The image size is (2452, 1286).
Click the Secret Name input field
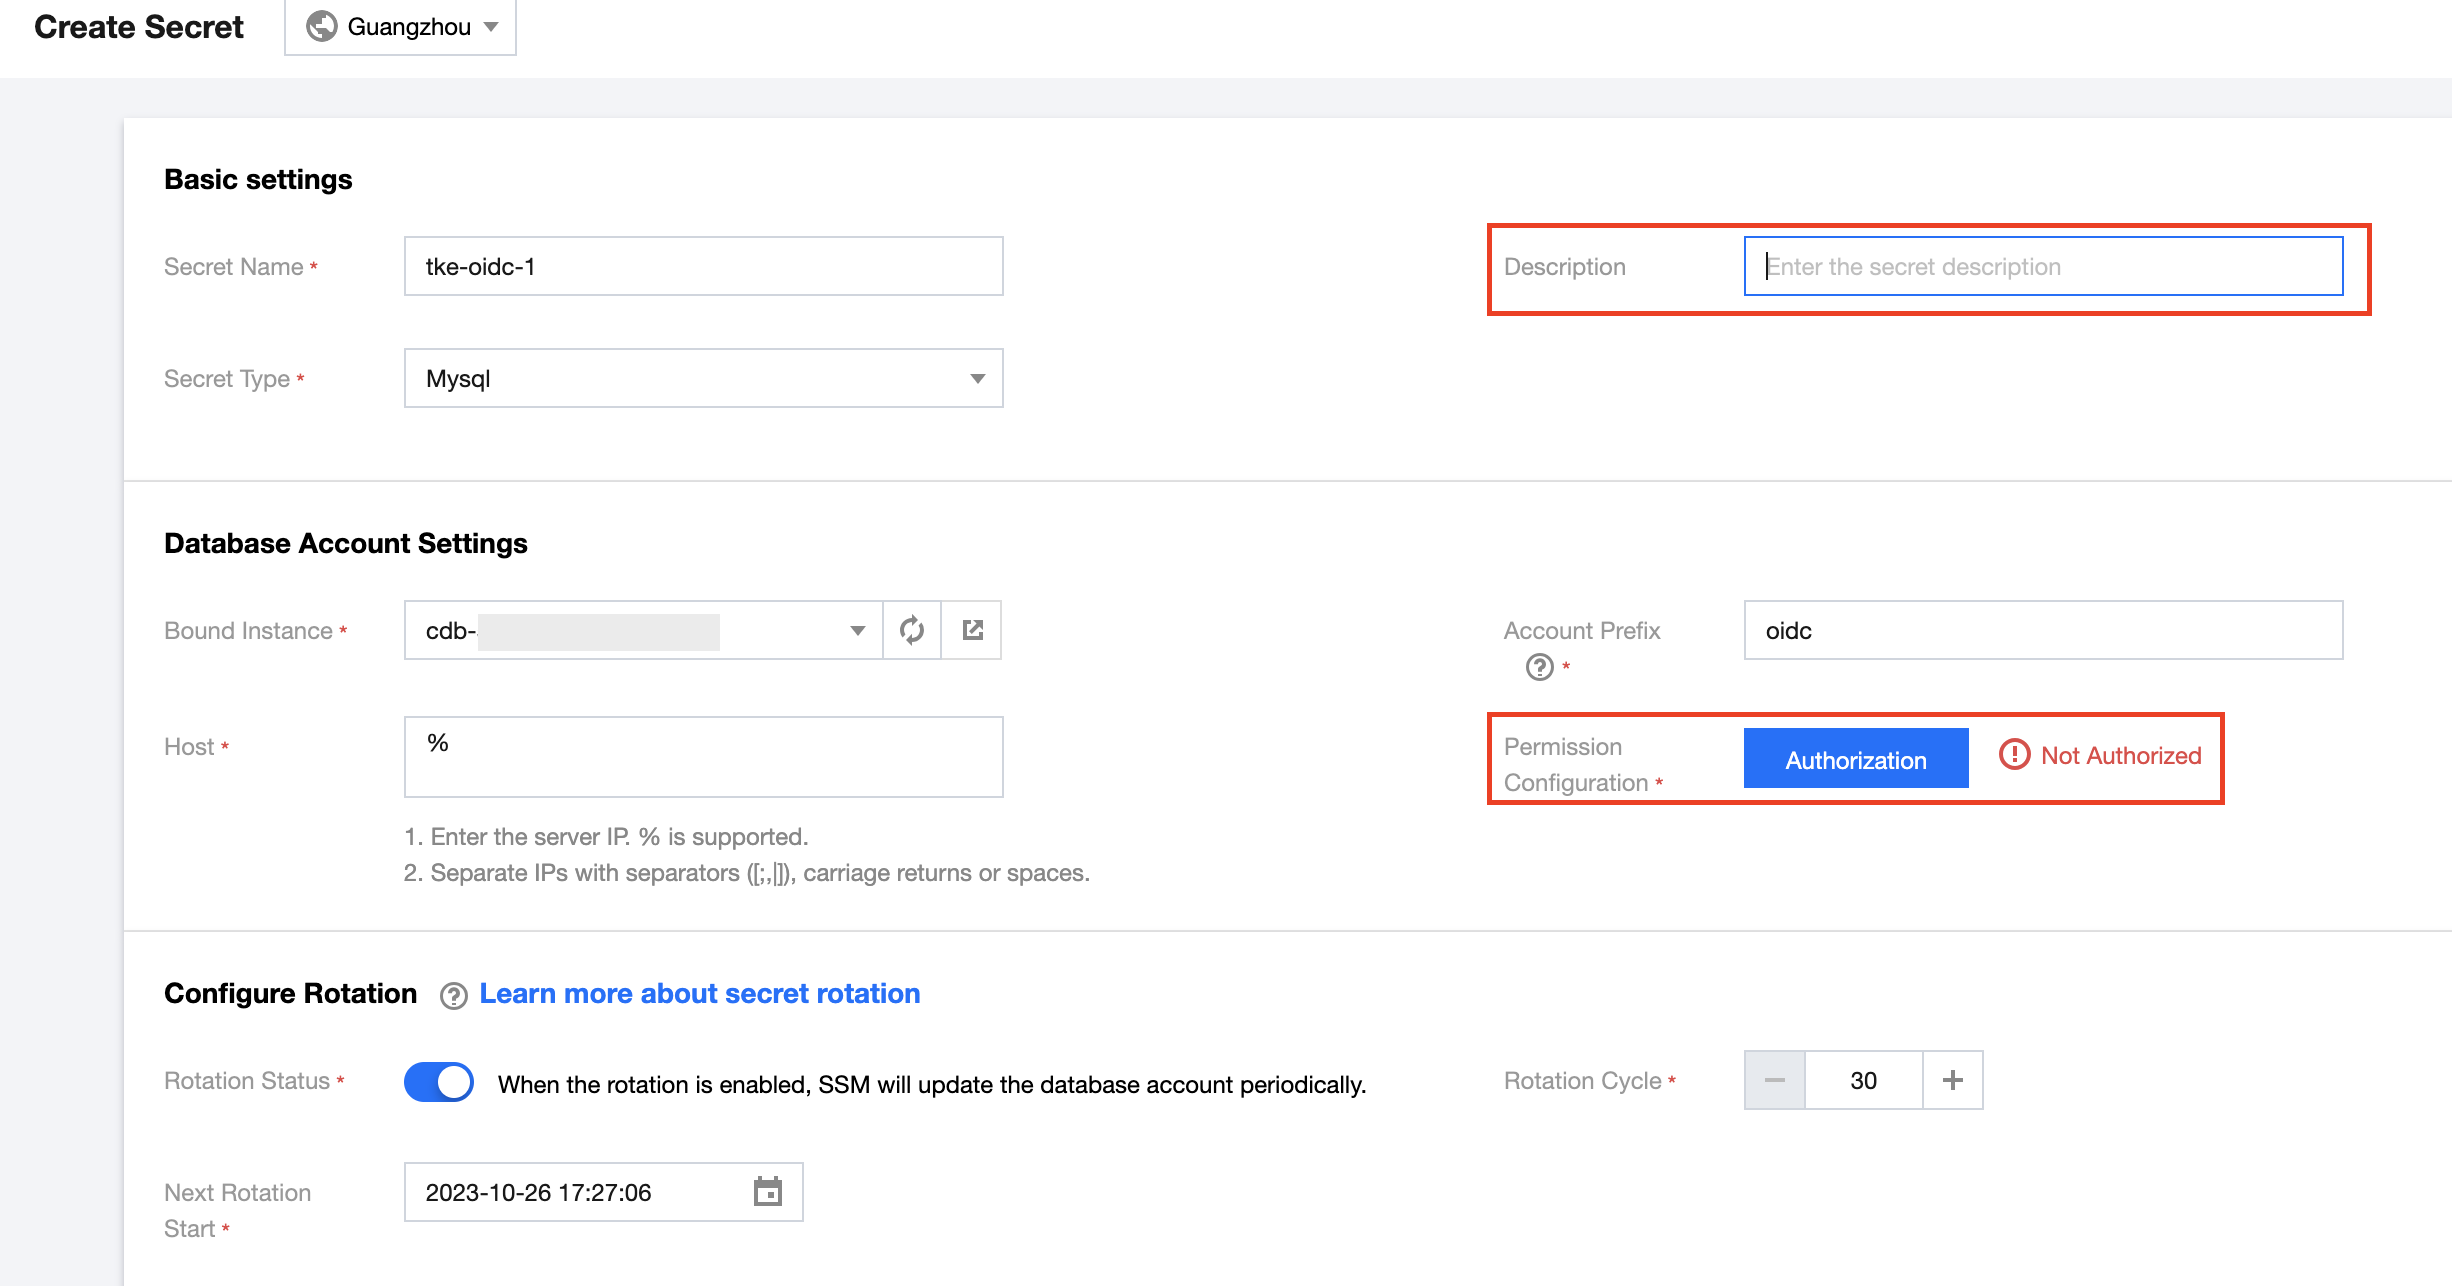point(703,266)
